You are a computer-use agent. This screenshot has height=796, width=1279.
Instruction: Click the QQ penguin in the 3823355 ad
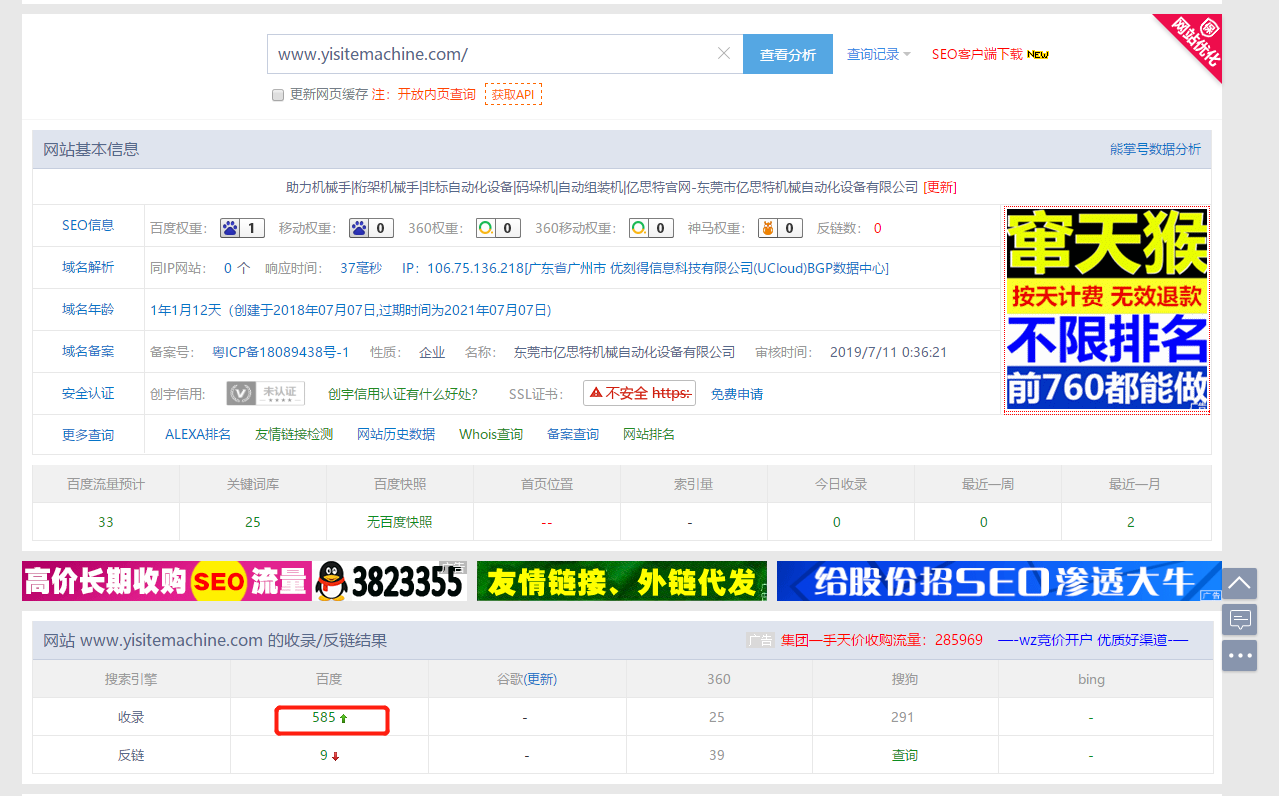coord(331,581)
